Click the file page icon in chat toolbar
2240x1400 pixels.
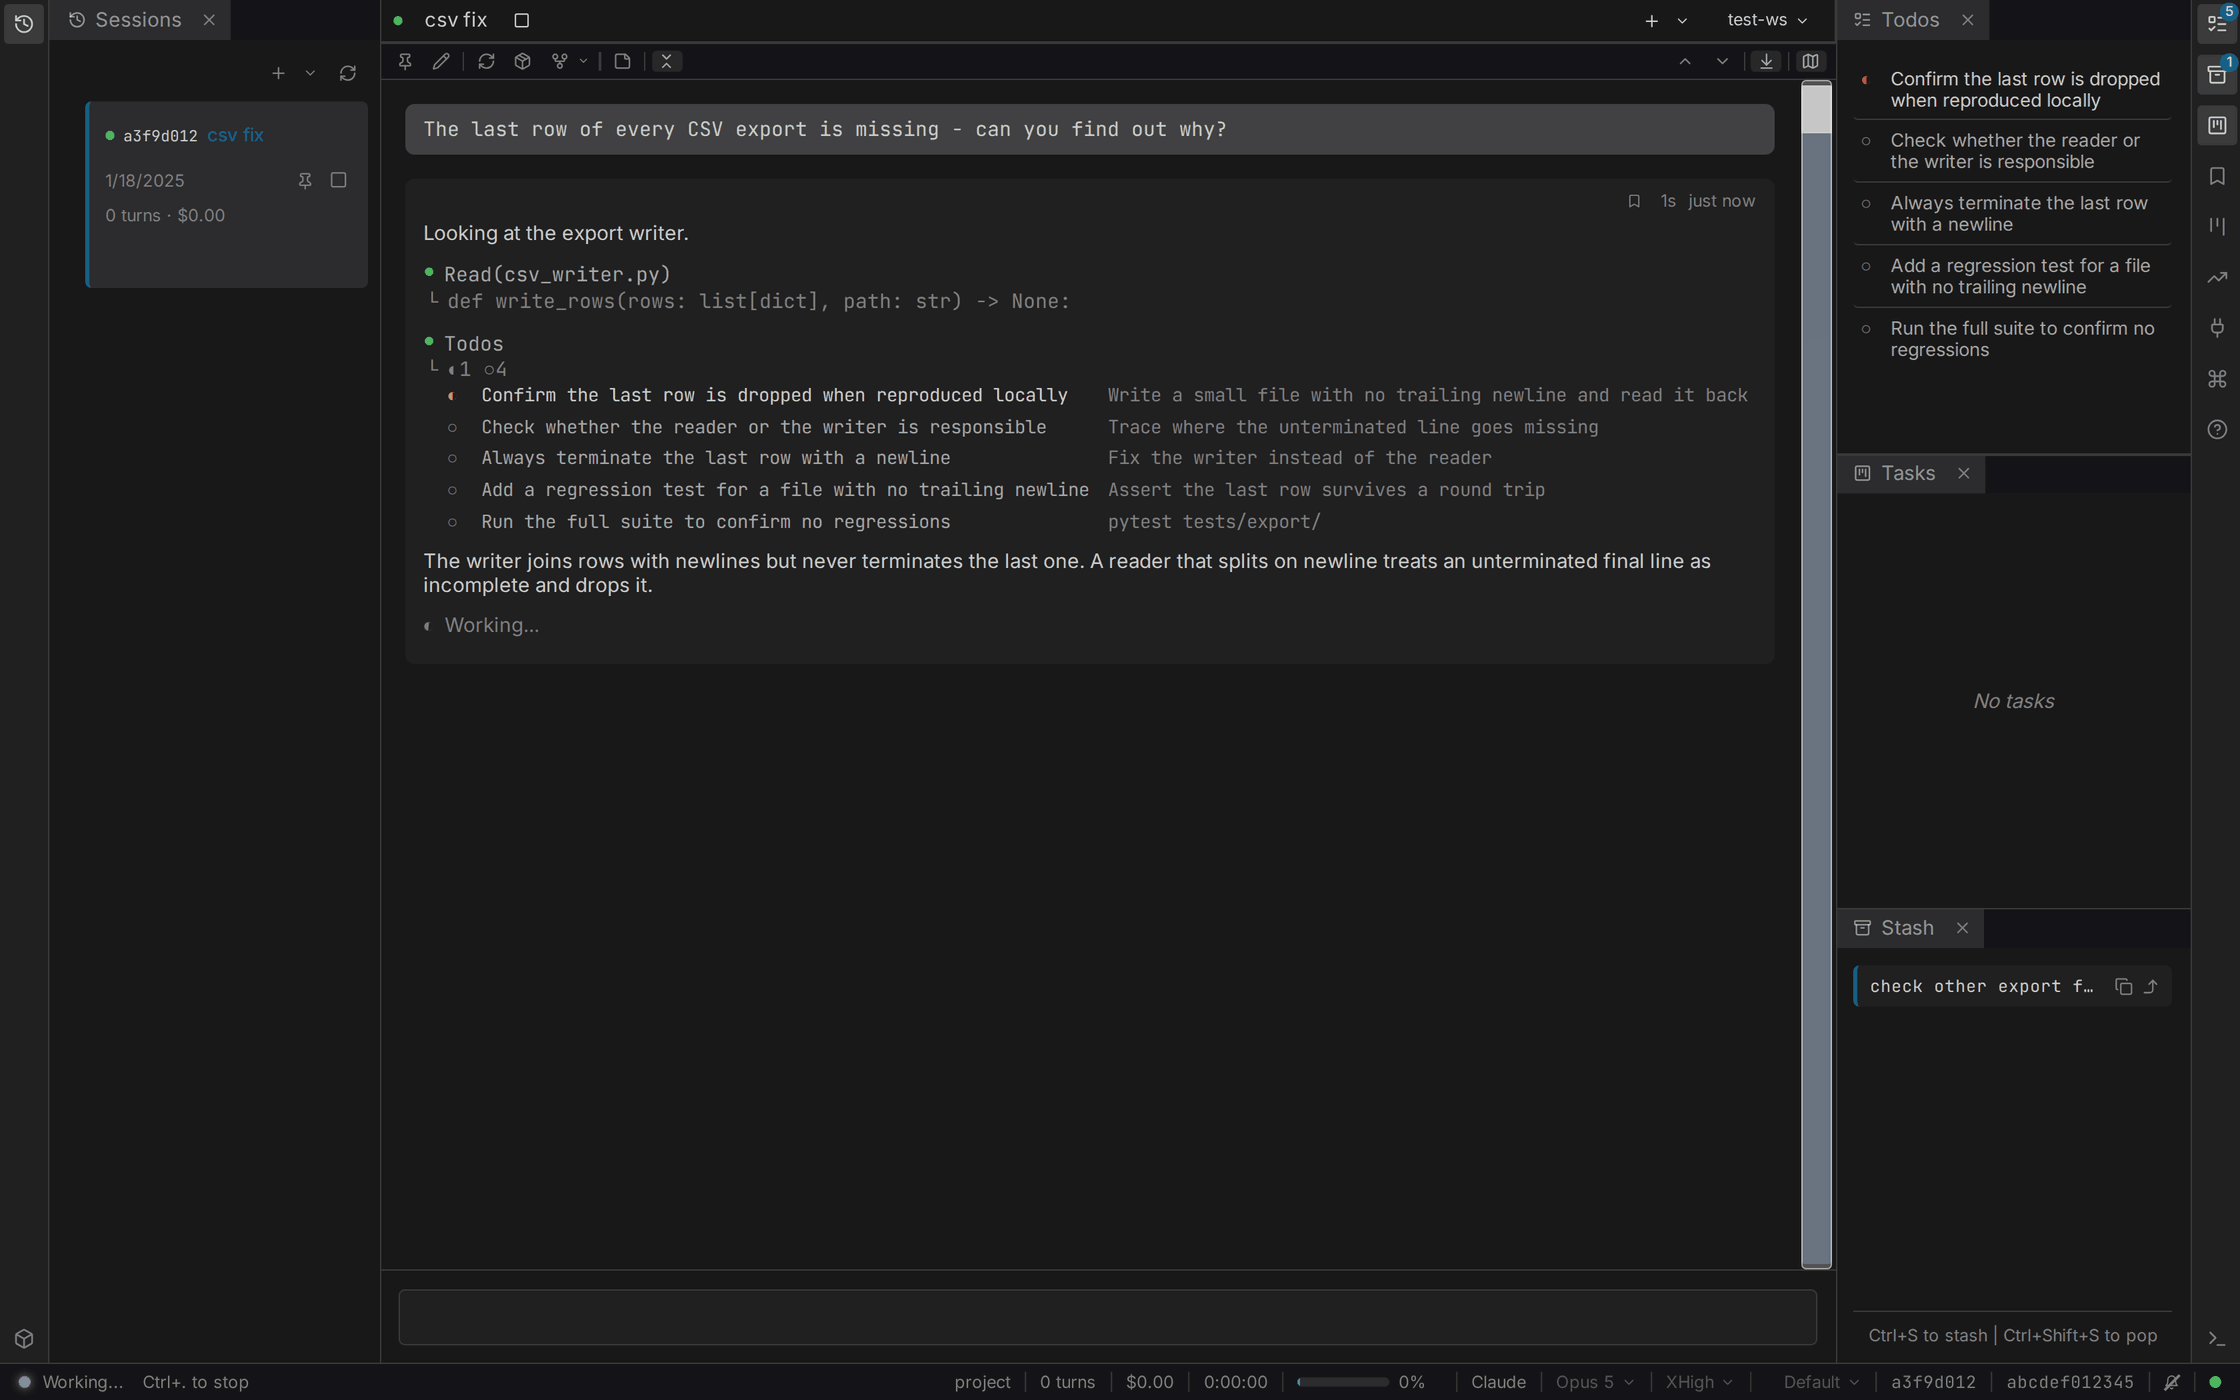coord(622,61)
